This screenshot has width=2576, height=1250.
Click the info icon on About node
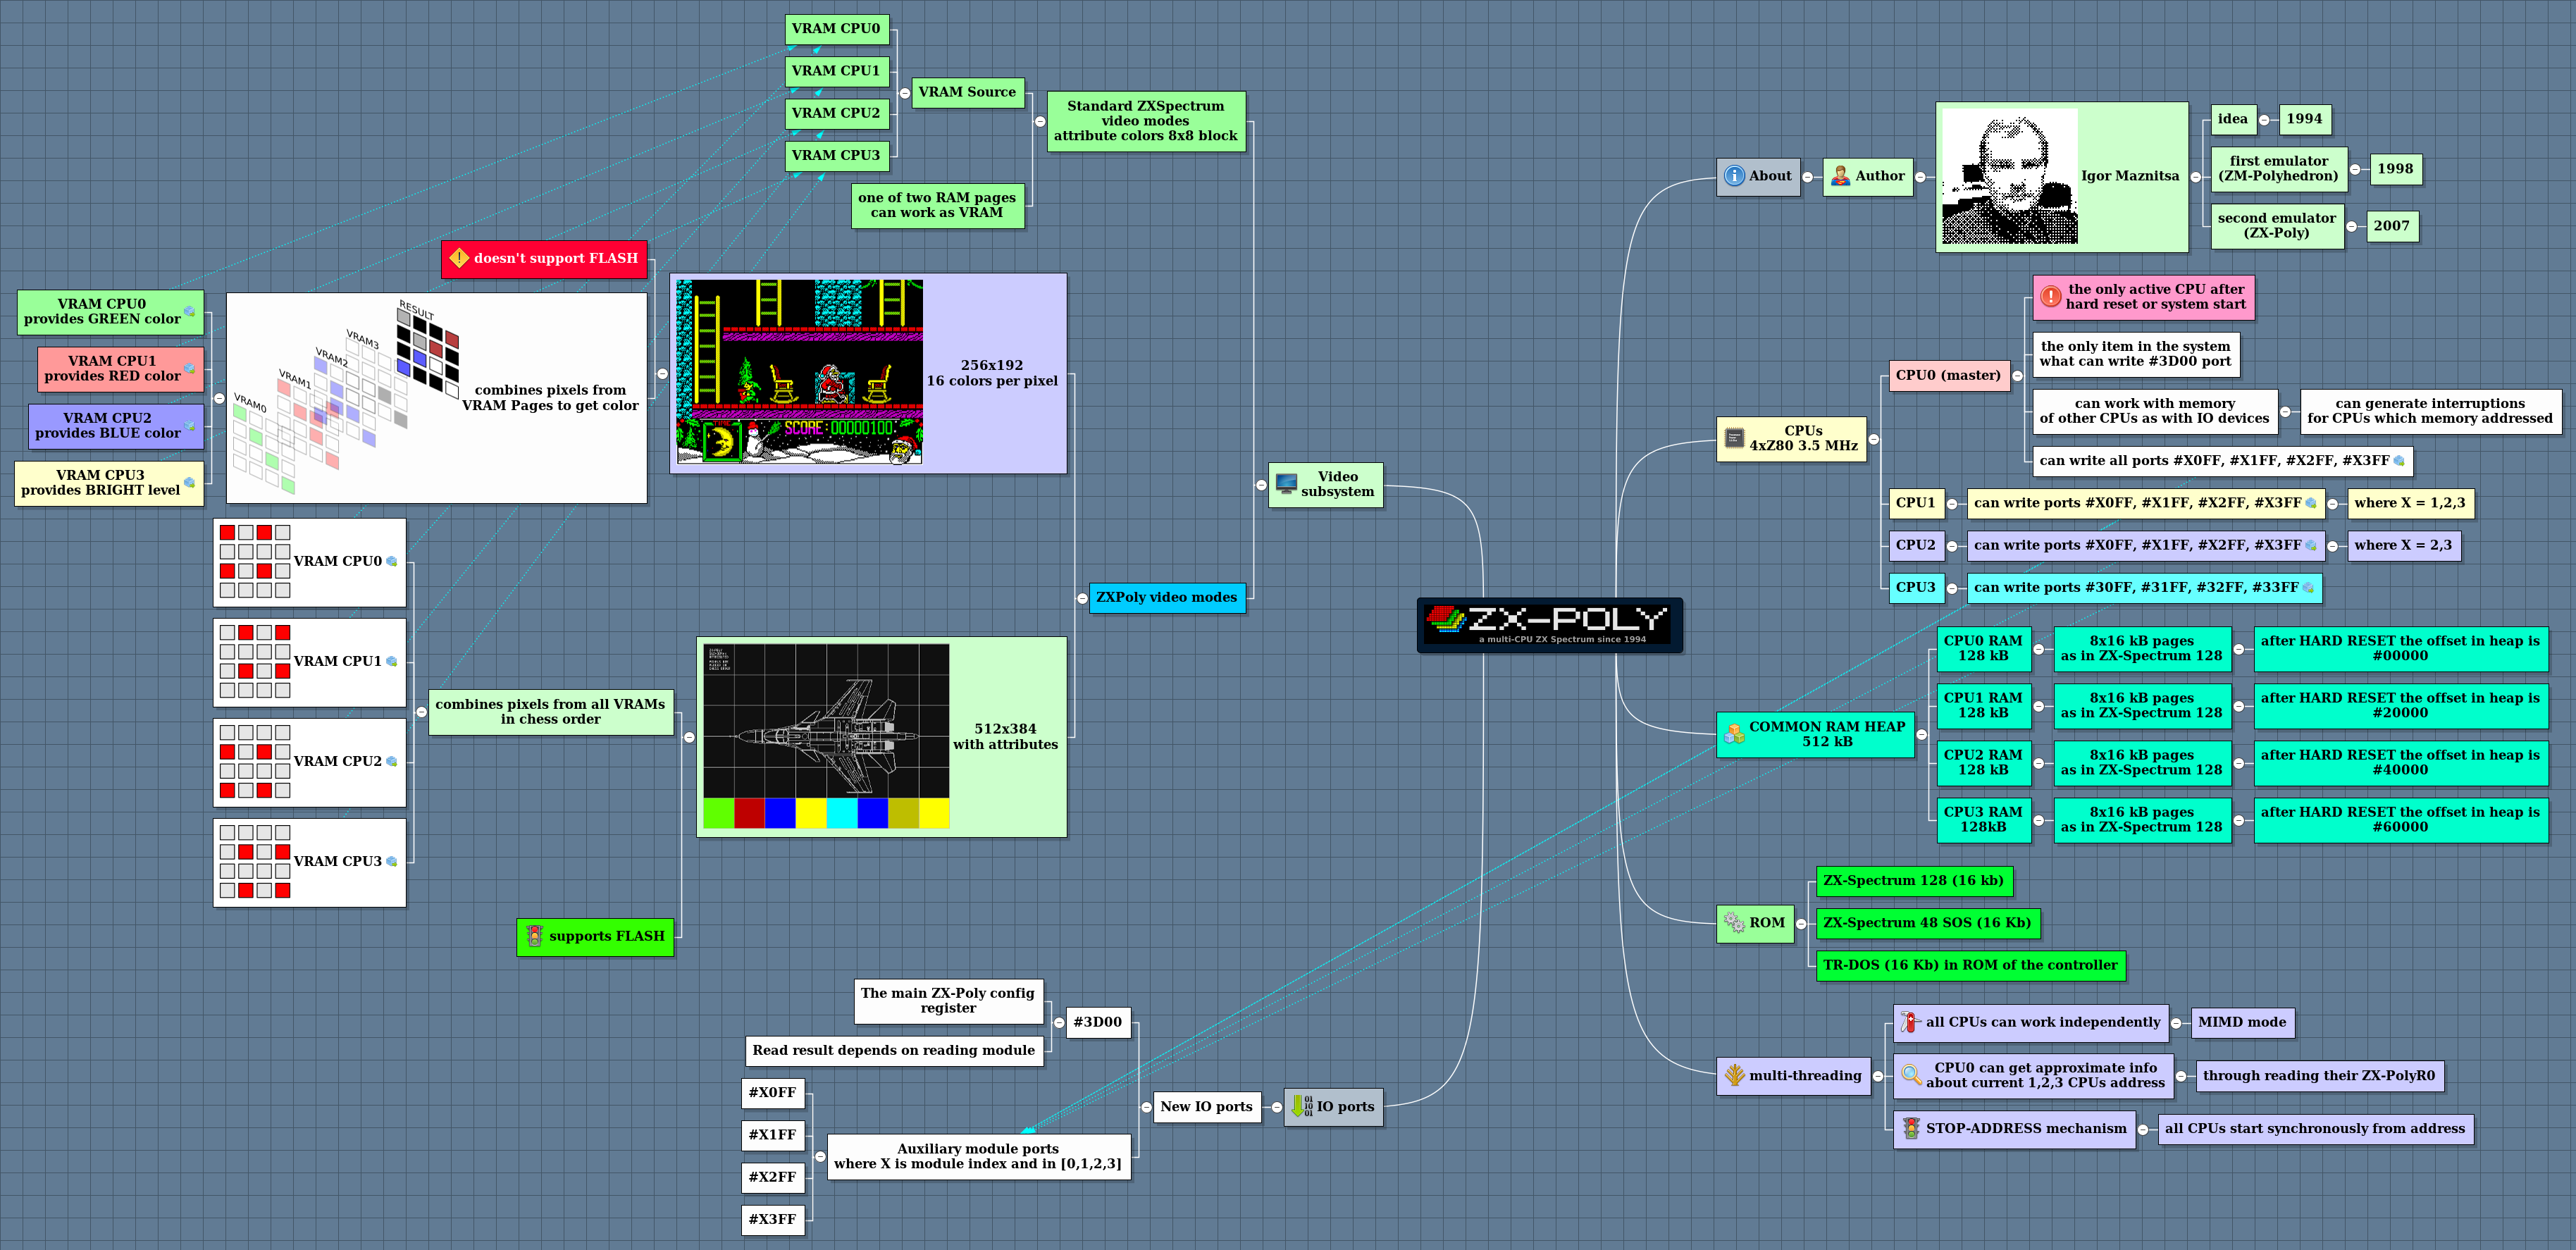(x=1734, y=176)
